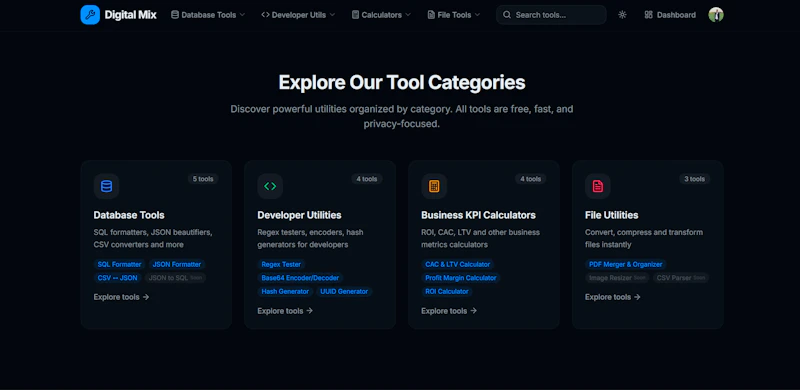Click the 4 tools badge on Business KPI card
This screenshot has height=390, width=800.
tap(531, 179)
